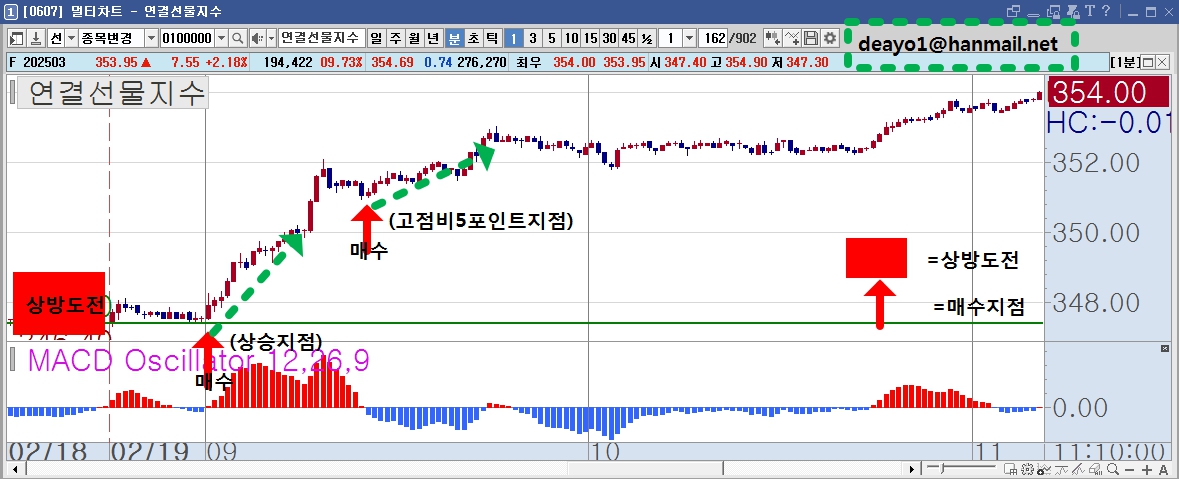Click the MACD Oscillator 12,26,9 label
Image resolution: width=1179 pixels, height=479 pixels.
click(199, 361)
